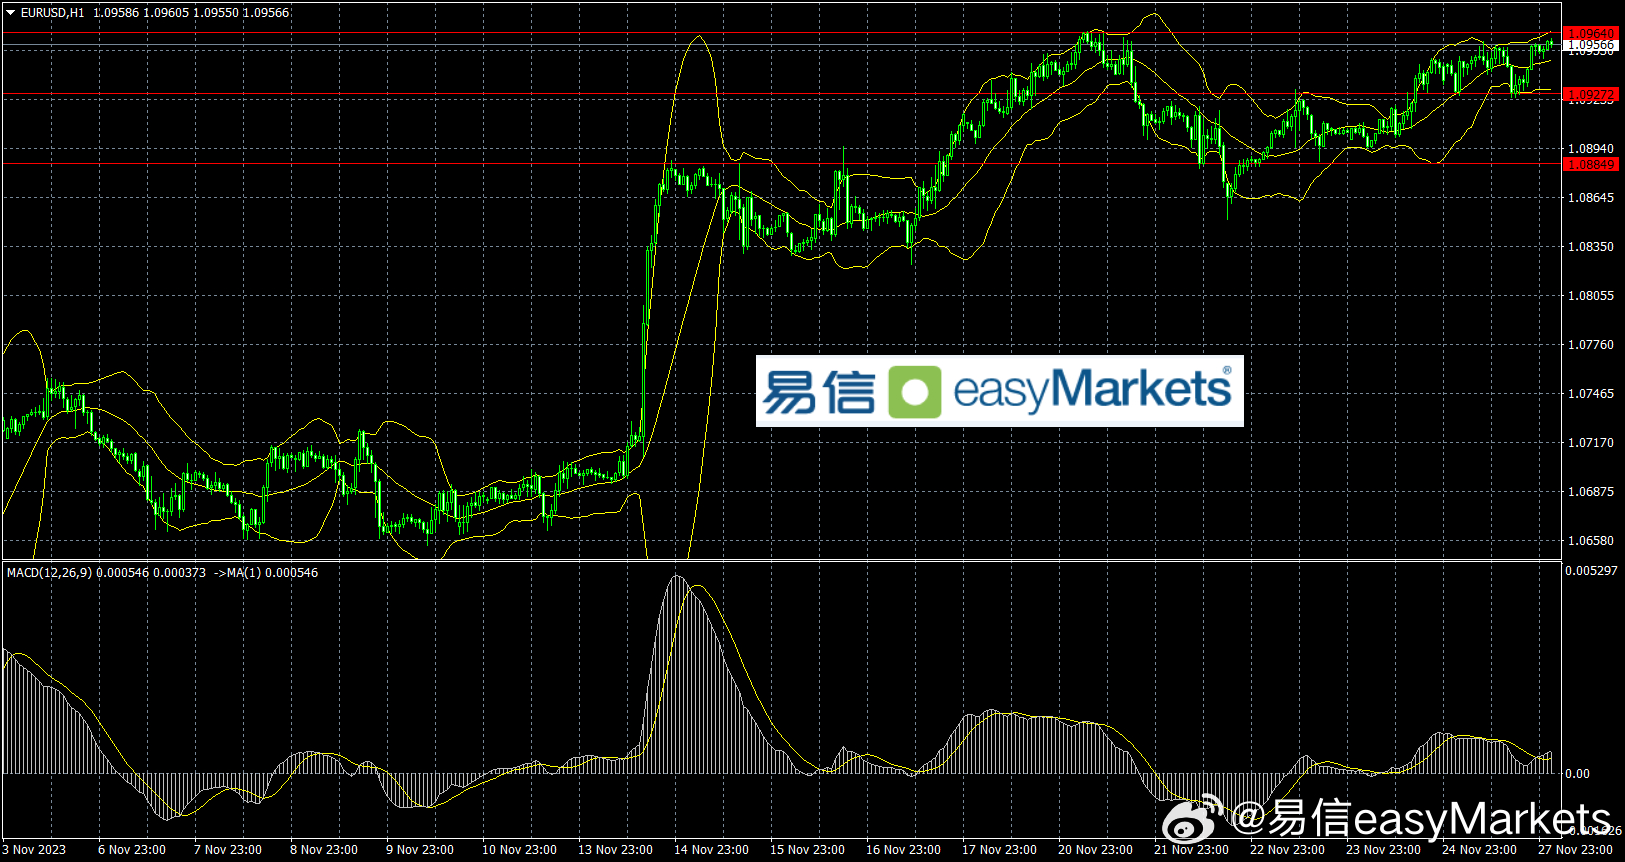Click the 1.07170 price axis label
The width and height of the screenshot is (1625, 862).
(x=1590, y=443)
